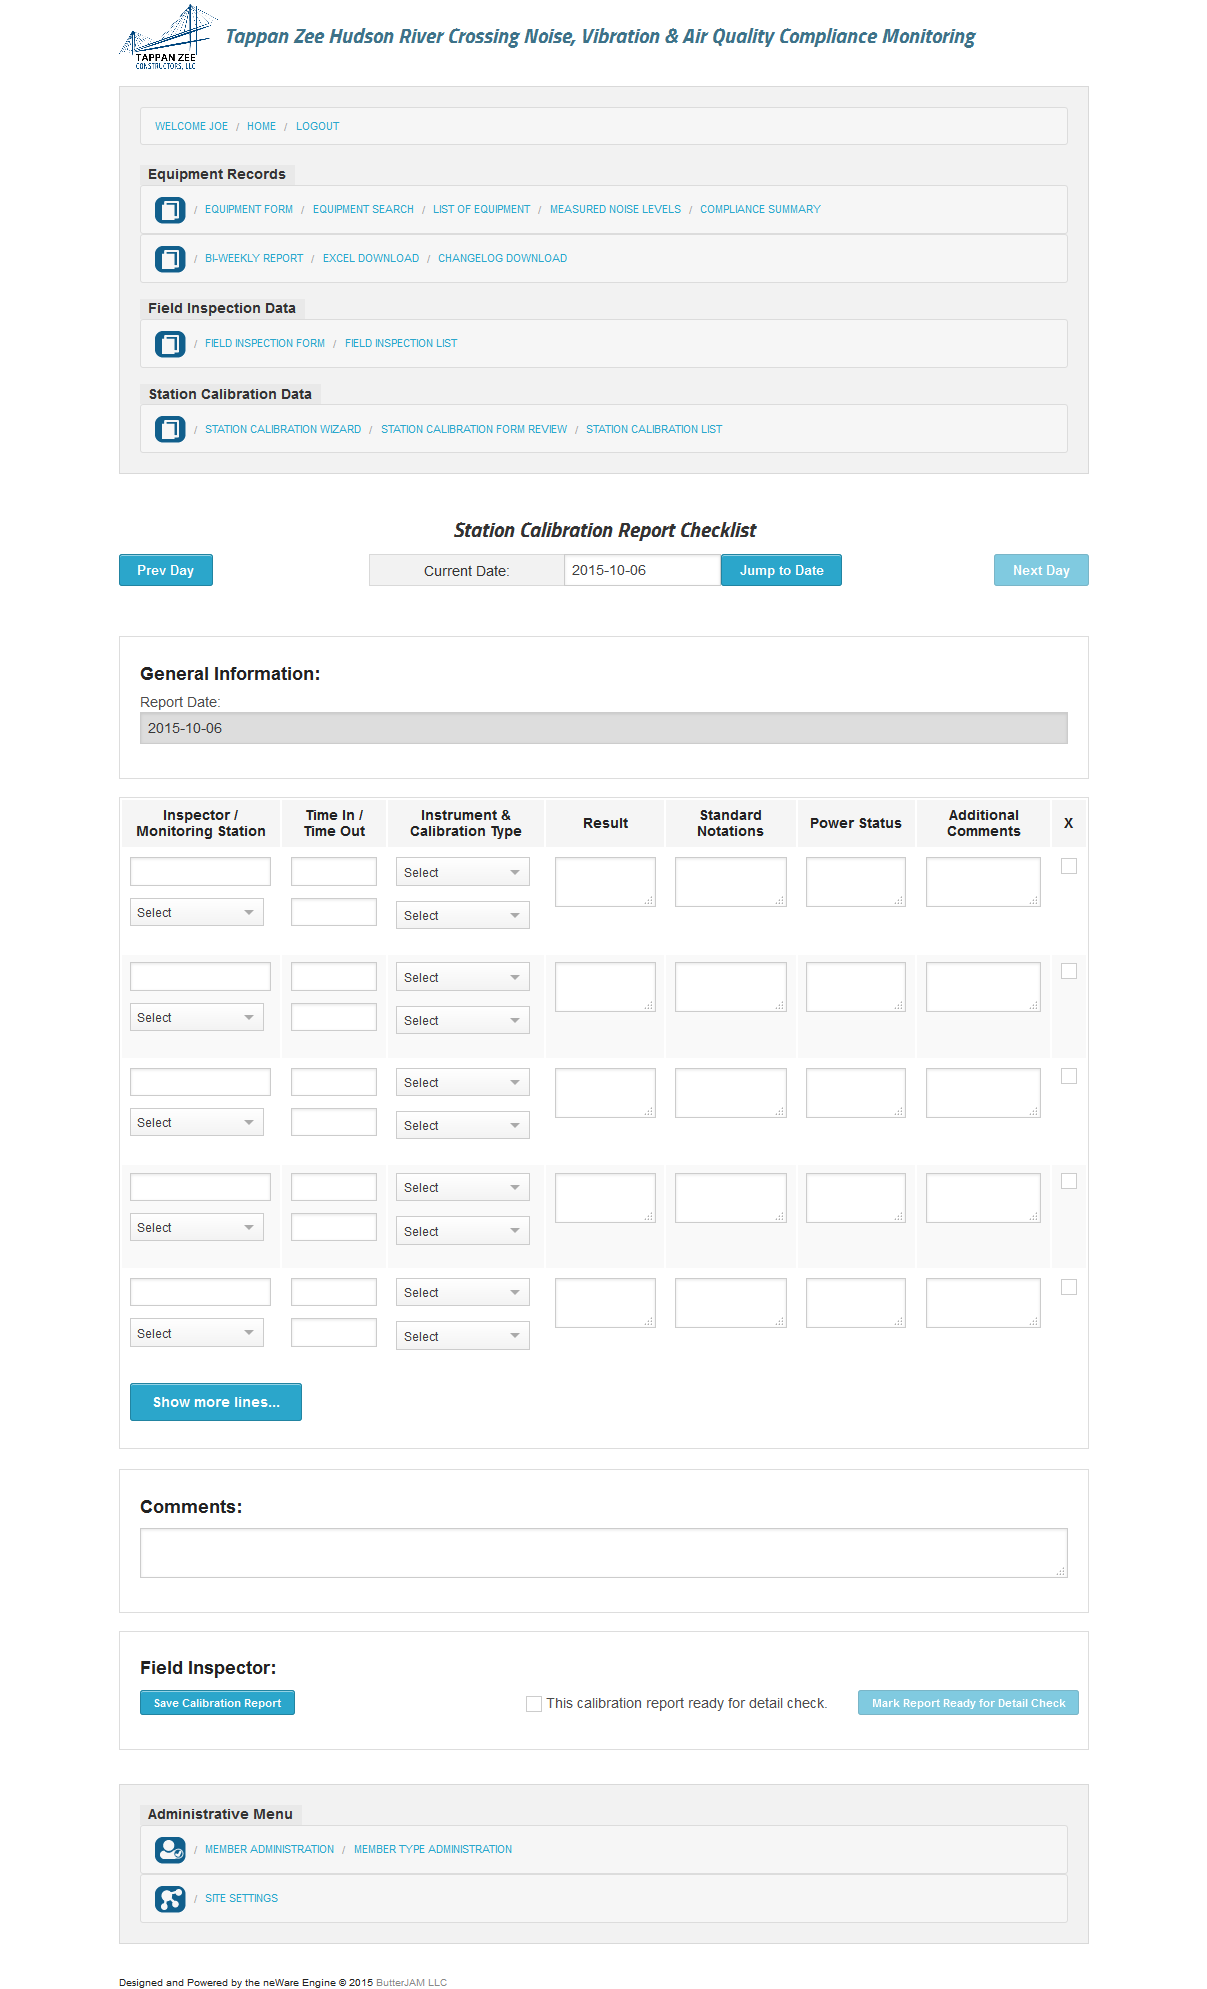
Task: Tick the X checkbox in the third row
Action: coord(1069,1077)
